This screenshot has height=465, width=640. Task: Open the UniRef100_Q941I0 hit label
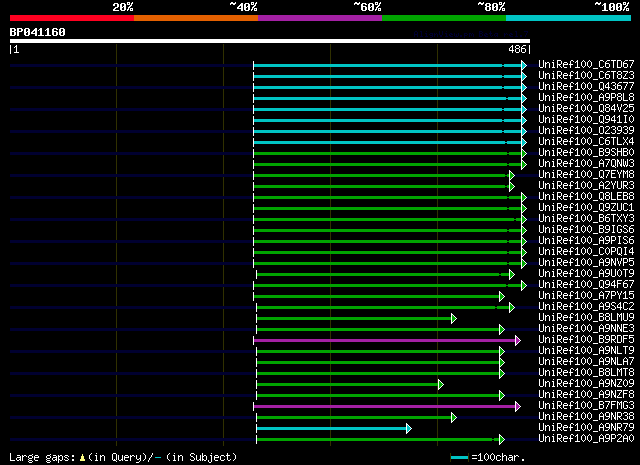click(586, 119)
